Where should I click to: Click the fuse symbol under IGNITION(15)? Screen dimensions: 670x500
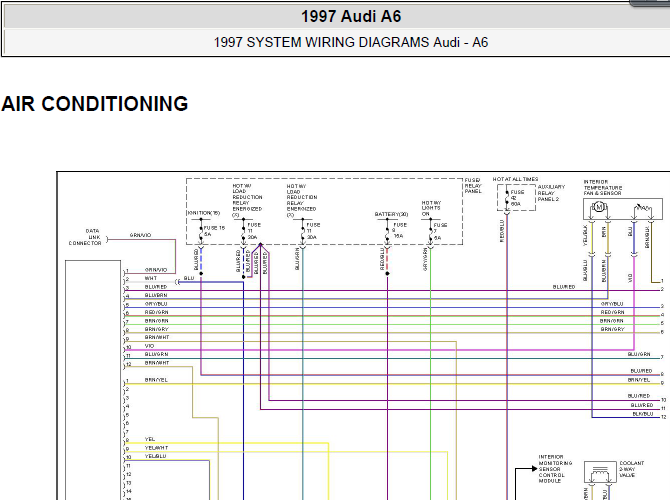point(201,234)
